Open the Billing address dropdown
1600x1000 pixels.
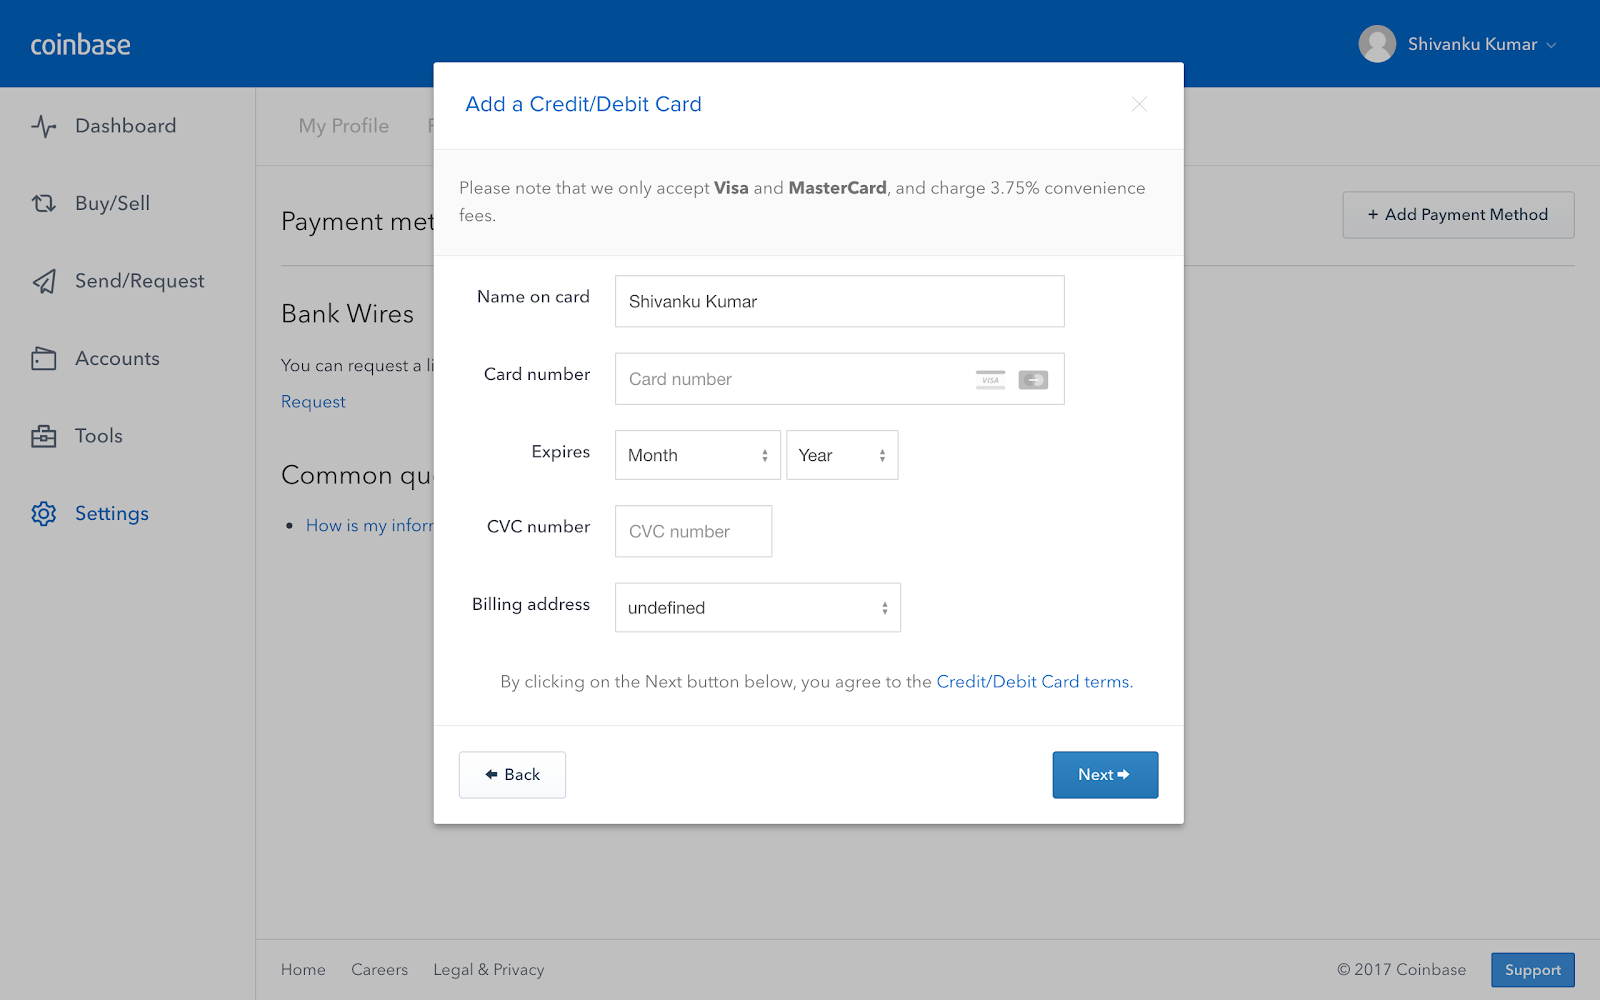point(758,608)
